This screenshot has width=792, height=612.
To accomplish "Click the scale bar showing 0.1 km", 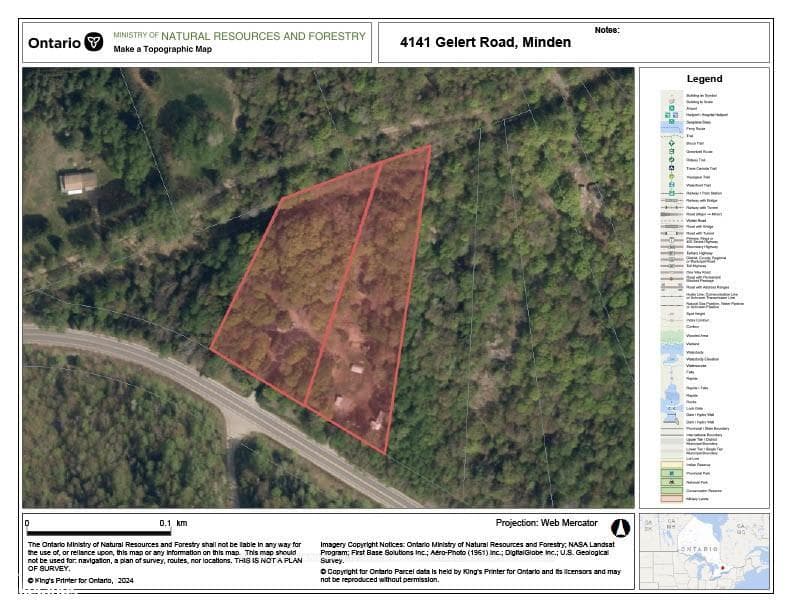I will 98,528.
